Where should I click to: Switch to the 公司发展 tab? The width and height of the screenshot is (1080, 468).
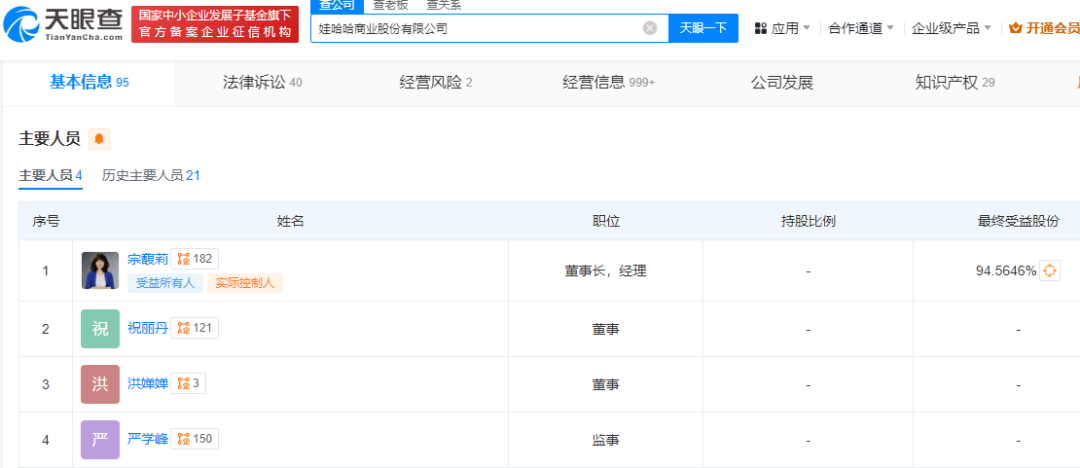click(x=782, y=83)
